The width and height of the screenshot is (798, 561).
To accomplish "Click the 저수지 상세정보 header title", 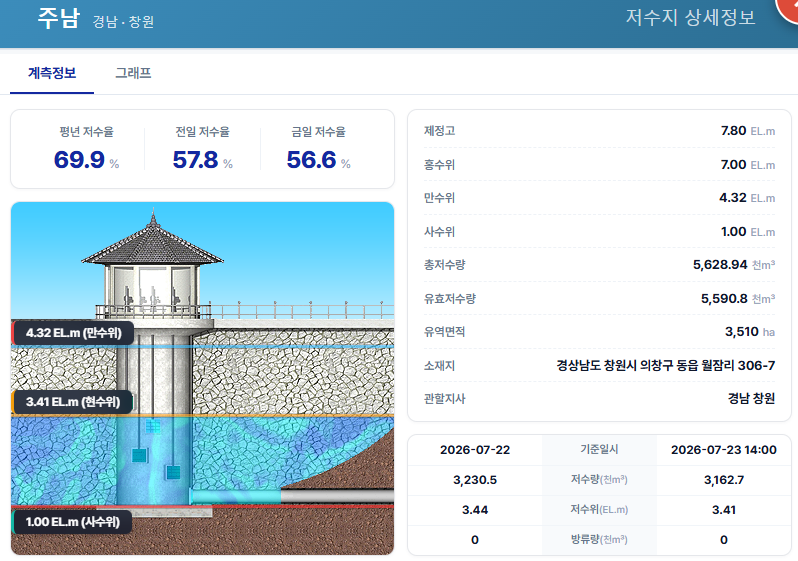I will tap(690, 17).
